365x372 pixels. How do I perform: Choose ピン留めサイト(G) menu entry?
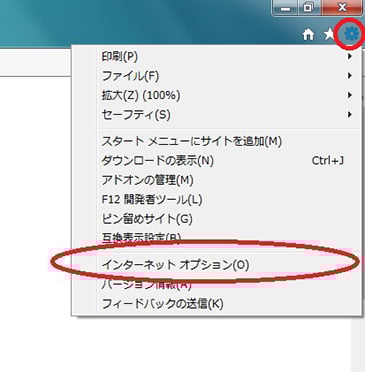pyautogui.click(x=217, y=219)
